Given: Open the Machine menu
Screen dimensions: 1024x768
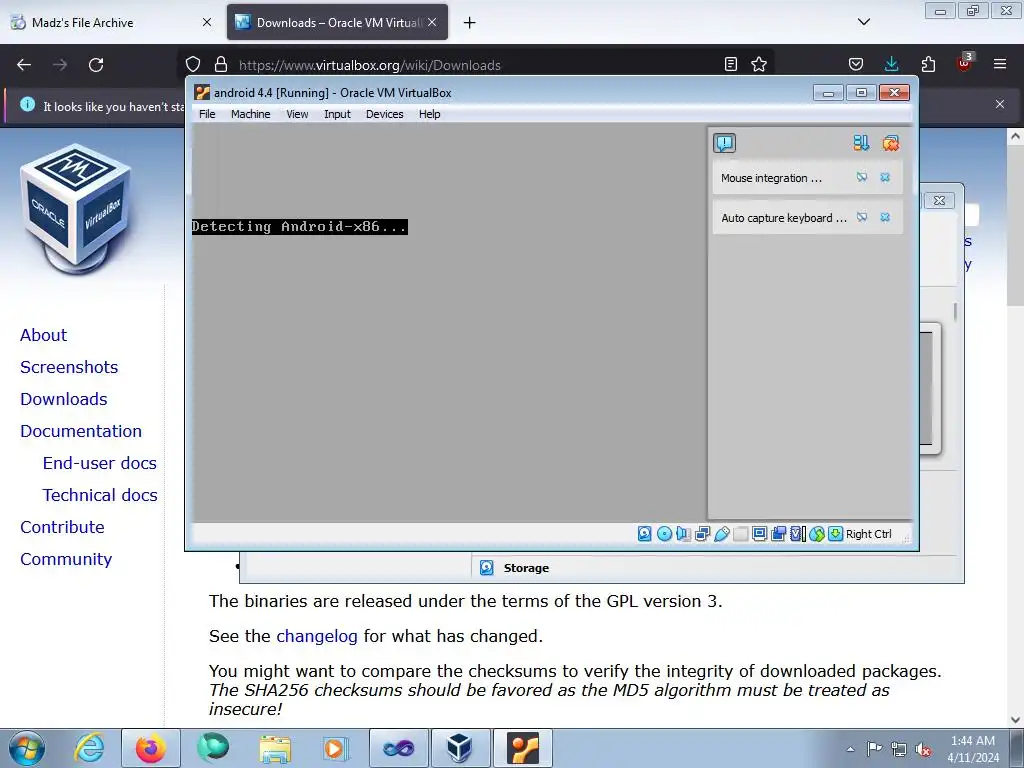Looking at the screenshot, I should point(250,114).
